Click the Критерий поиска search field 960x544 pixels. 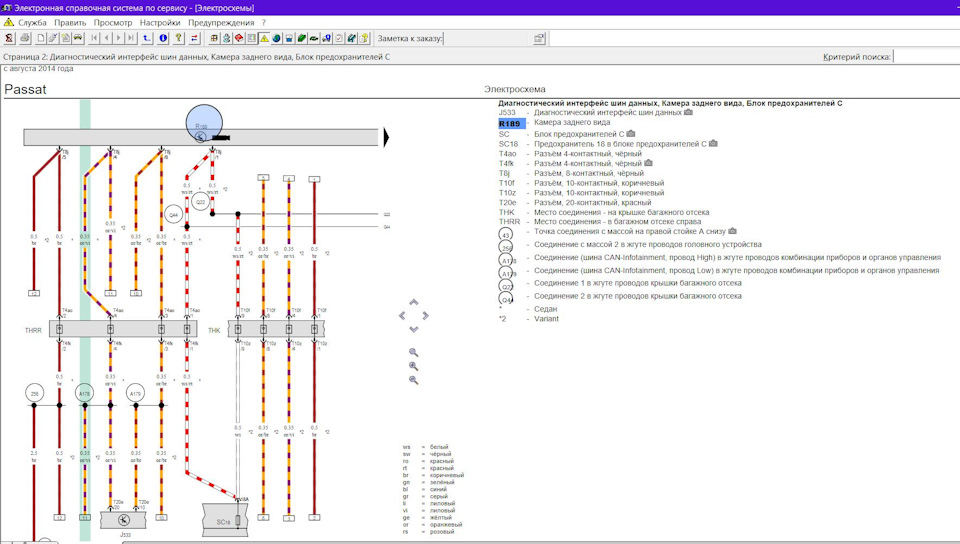pos(926,56)
